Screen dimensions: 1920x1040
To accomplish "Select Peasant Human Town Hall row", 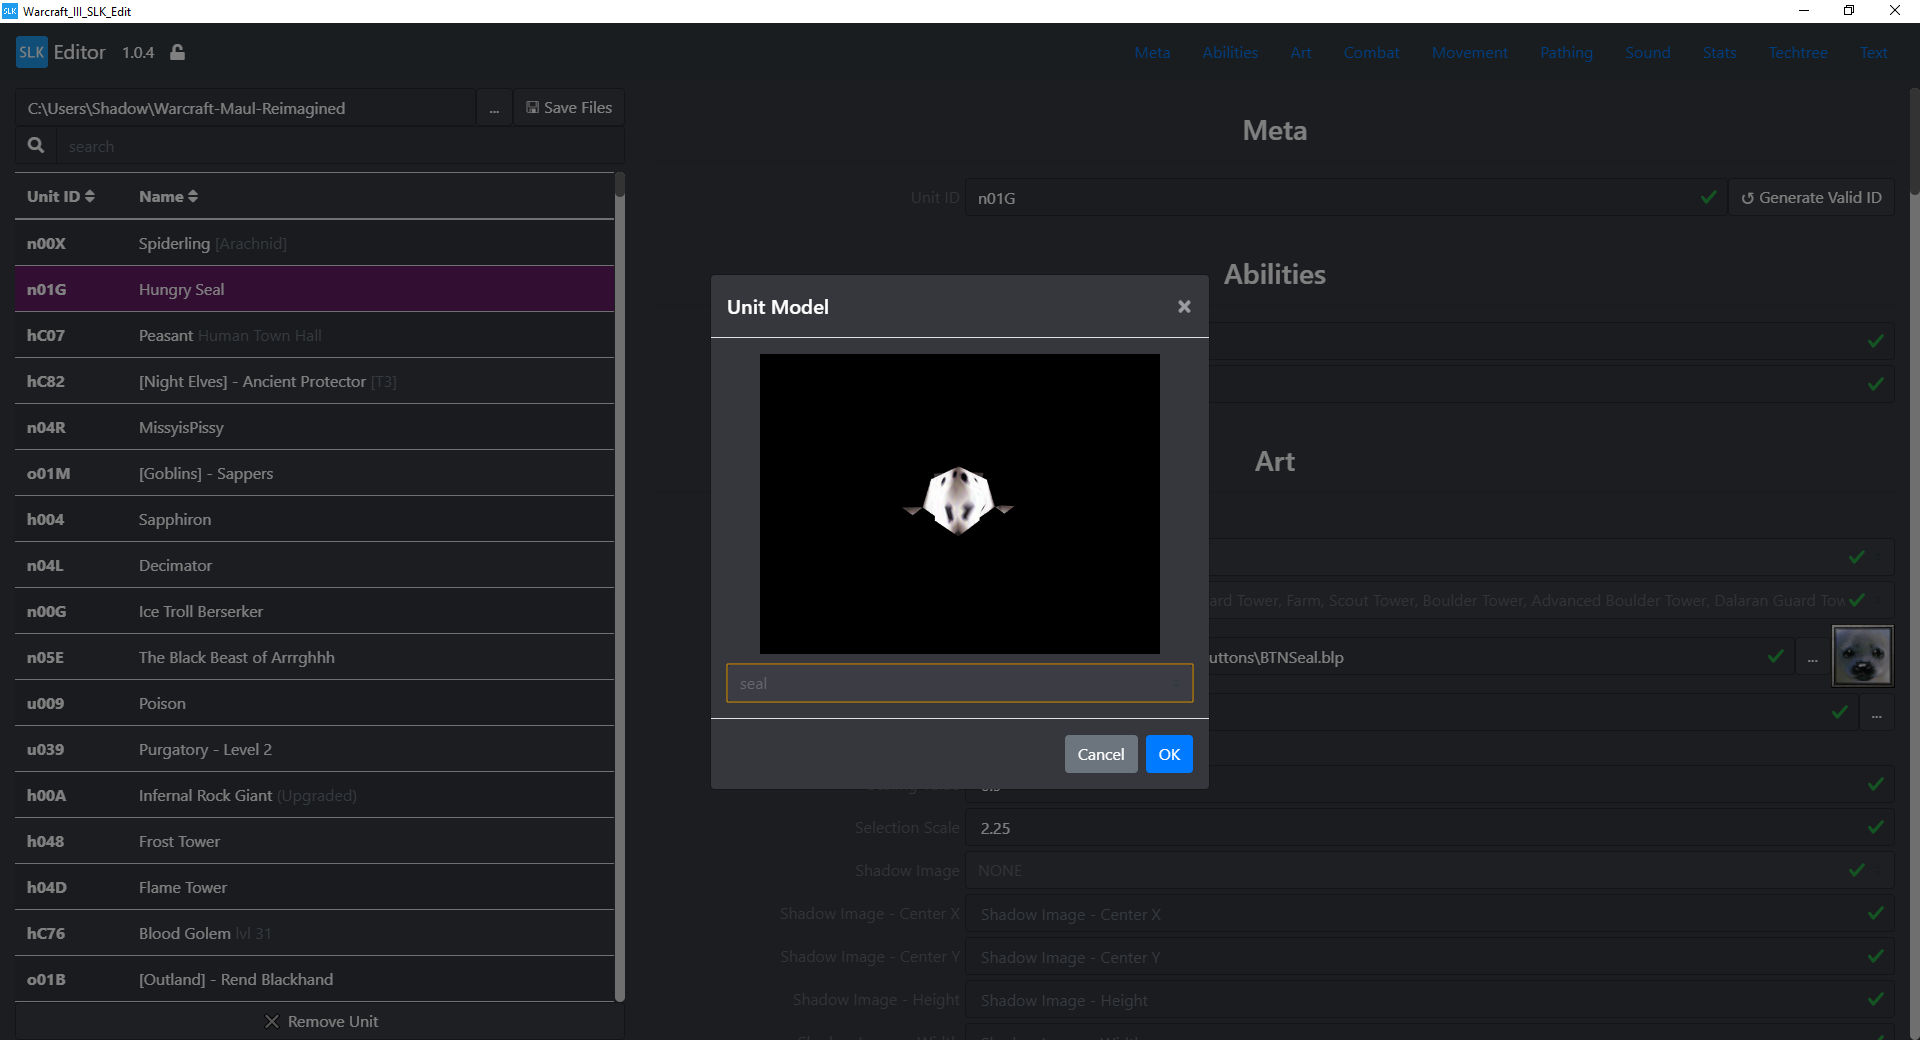I will tap(315, 335).
